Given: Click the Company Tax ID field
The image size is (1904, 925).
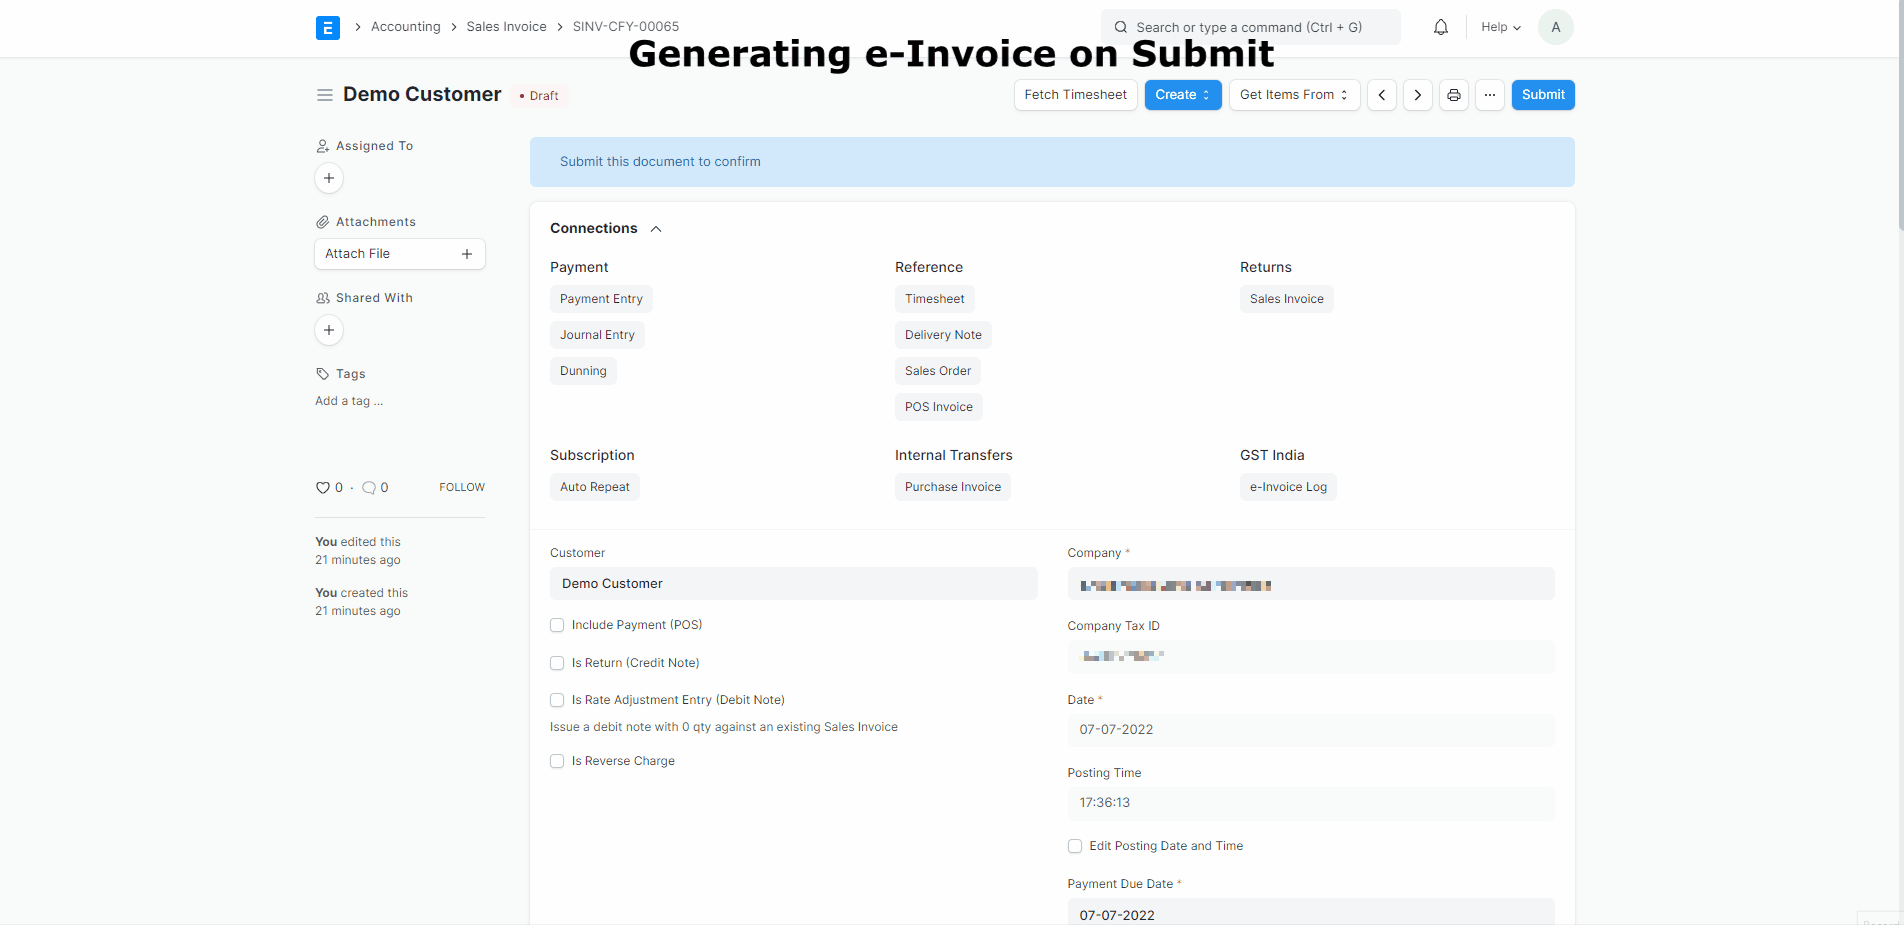Looking at the screenshot, I should [1311, 657].
